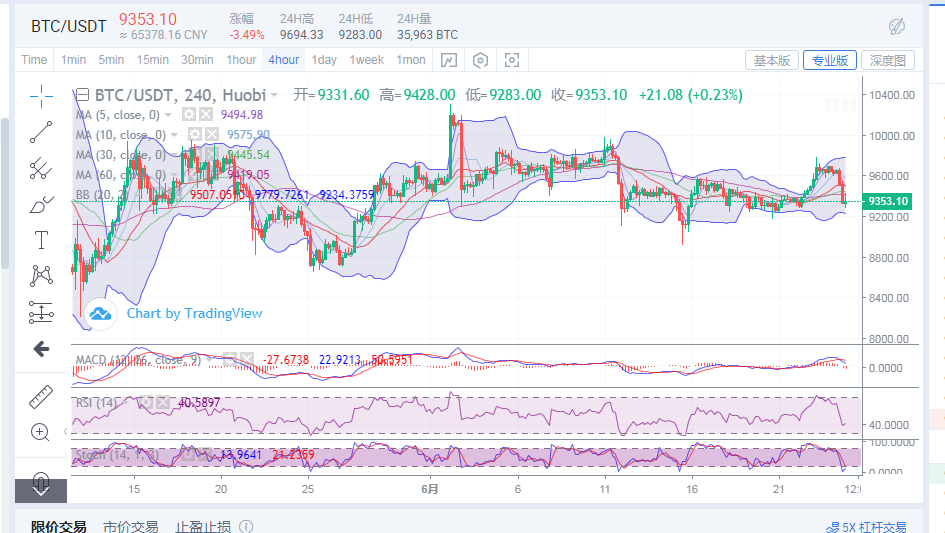Open settings gear for MA 5 indicator
Viewport: 945px width, 533px height.
coord(189,114)
